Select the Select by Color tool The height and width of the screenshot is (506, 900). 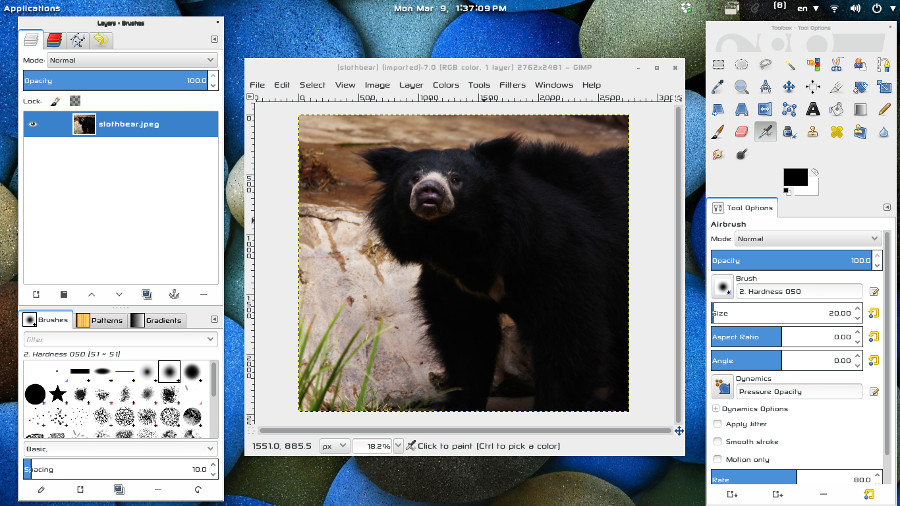[813, 64]
